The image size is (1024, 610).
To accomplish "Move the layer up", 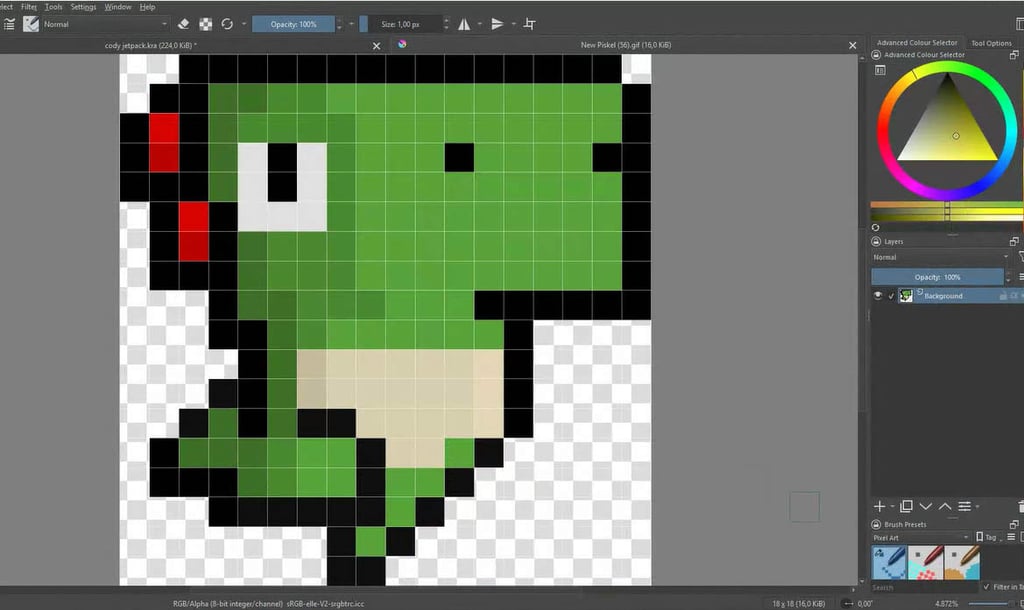I will (945, 506).
